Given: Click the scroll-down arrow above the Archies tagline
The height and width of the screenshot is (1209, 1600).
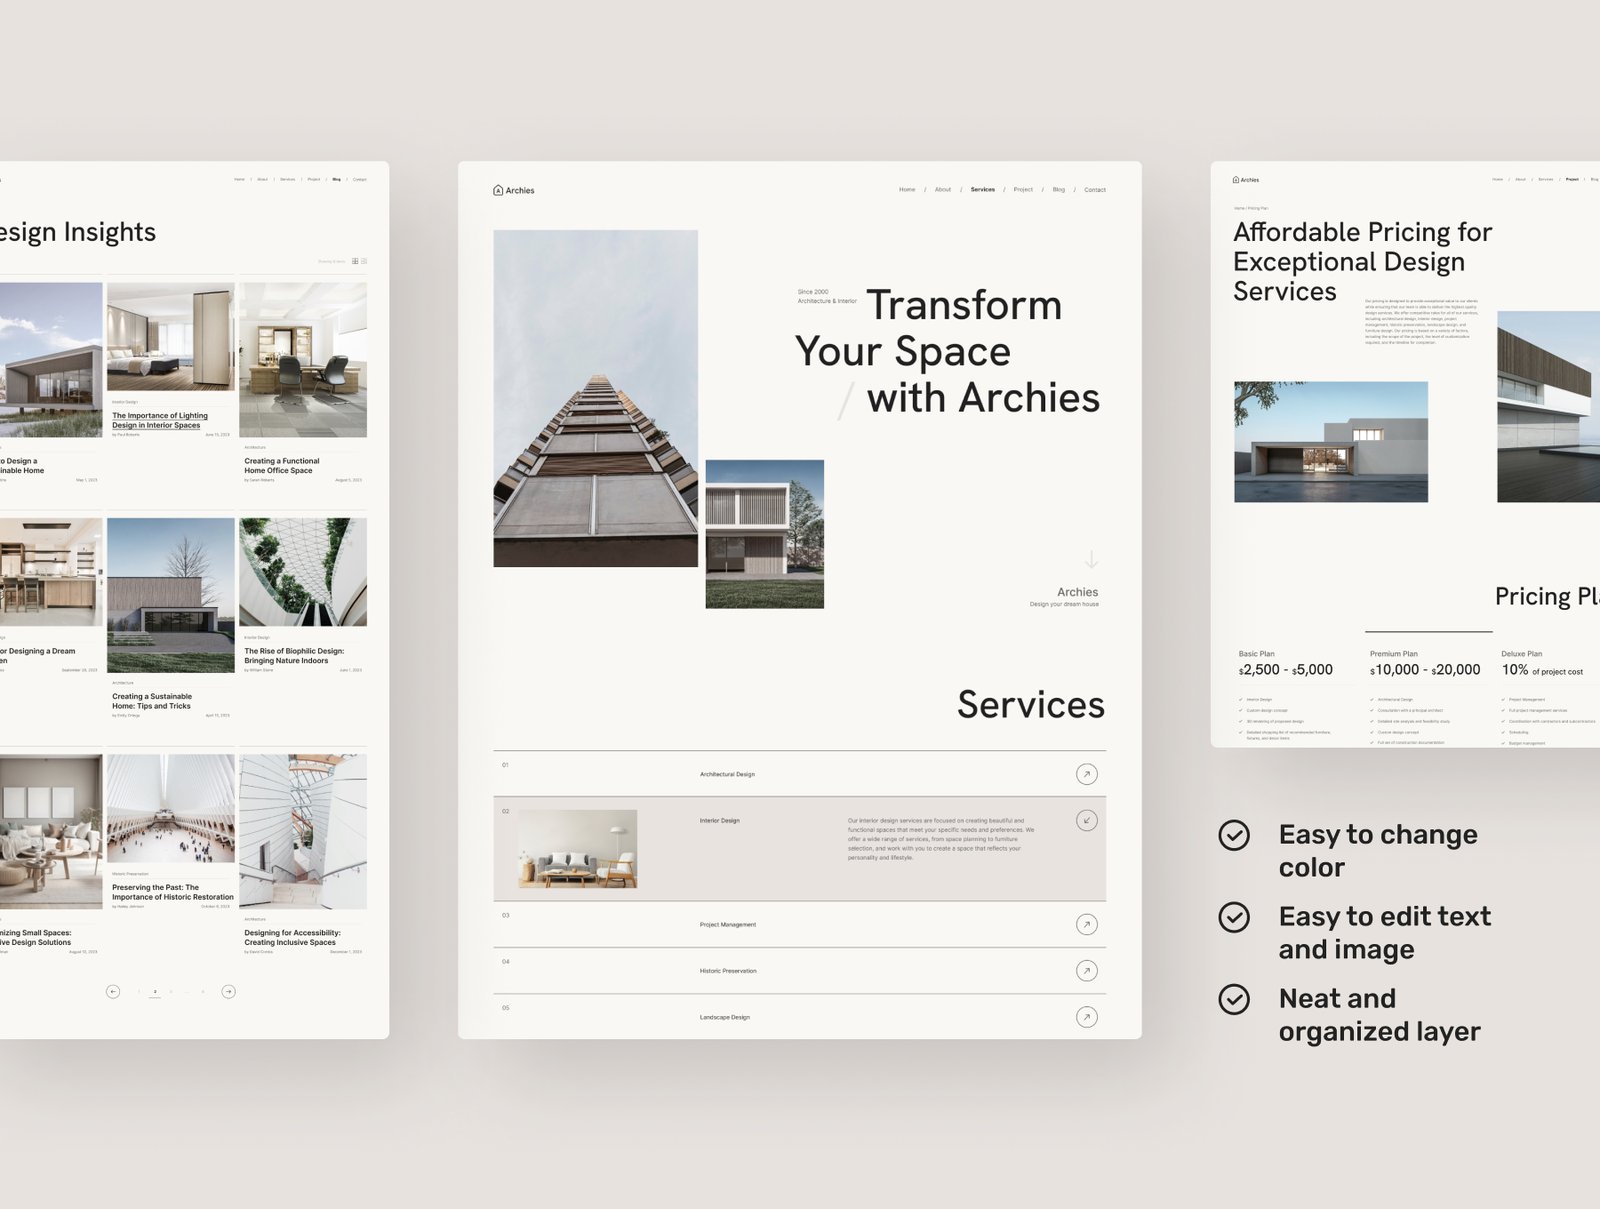Looking at the screenshot, I should pyautogui.click(x=1091, y=560).
